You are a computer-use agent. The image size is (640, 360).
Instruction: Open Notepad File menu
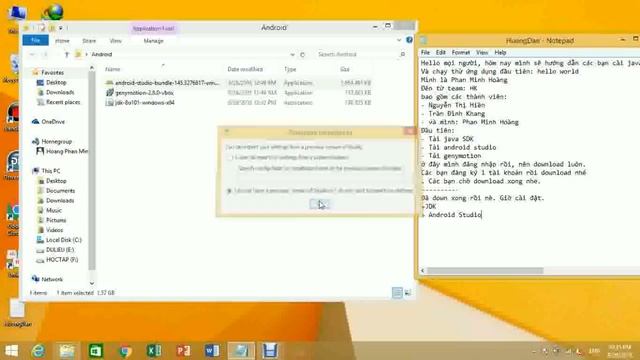pyautogui.click(x=425, y=52)
